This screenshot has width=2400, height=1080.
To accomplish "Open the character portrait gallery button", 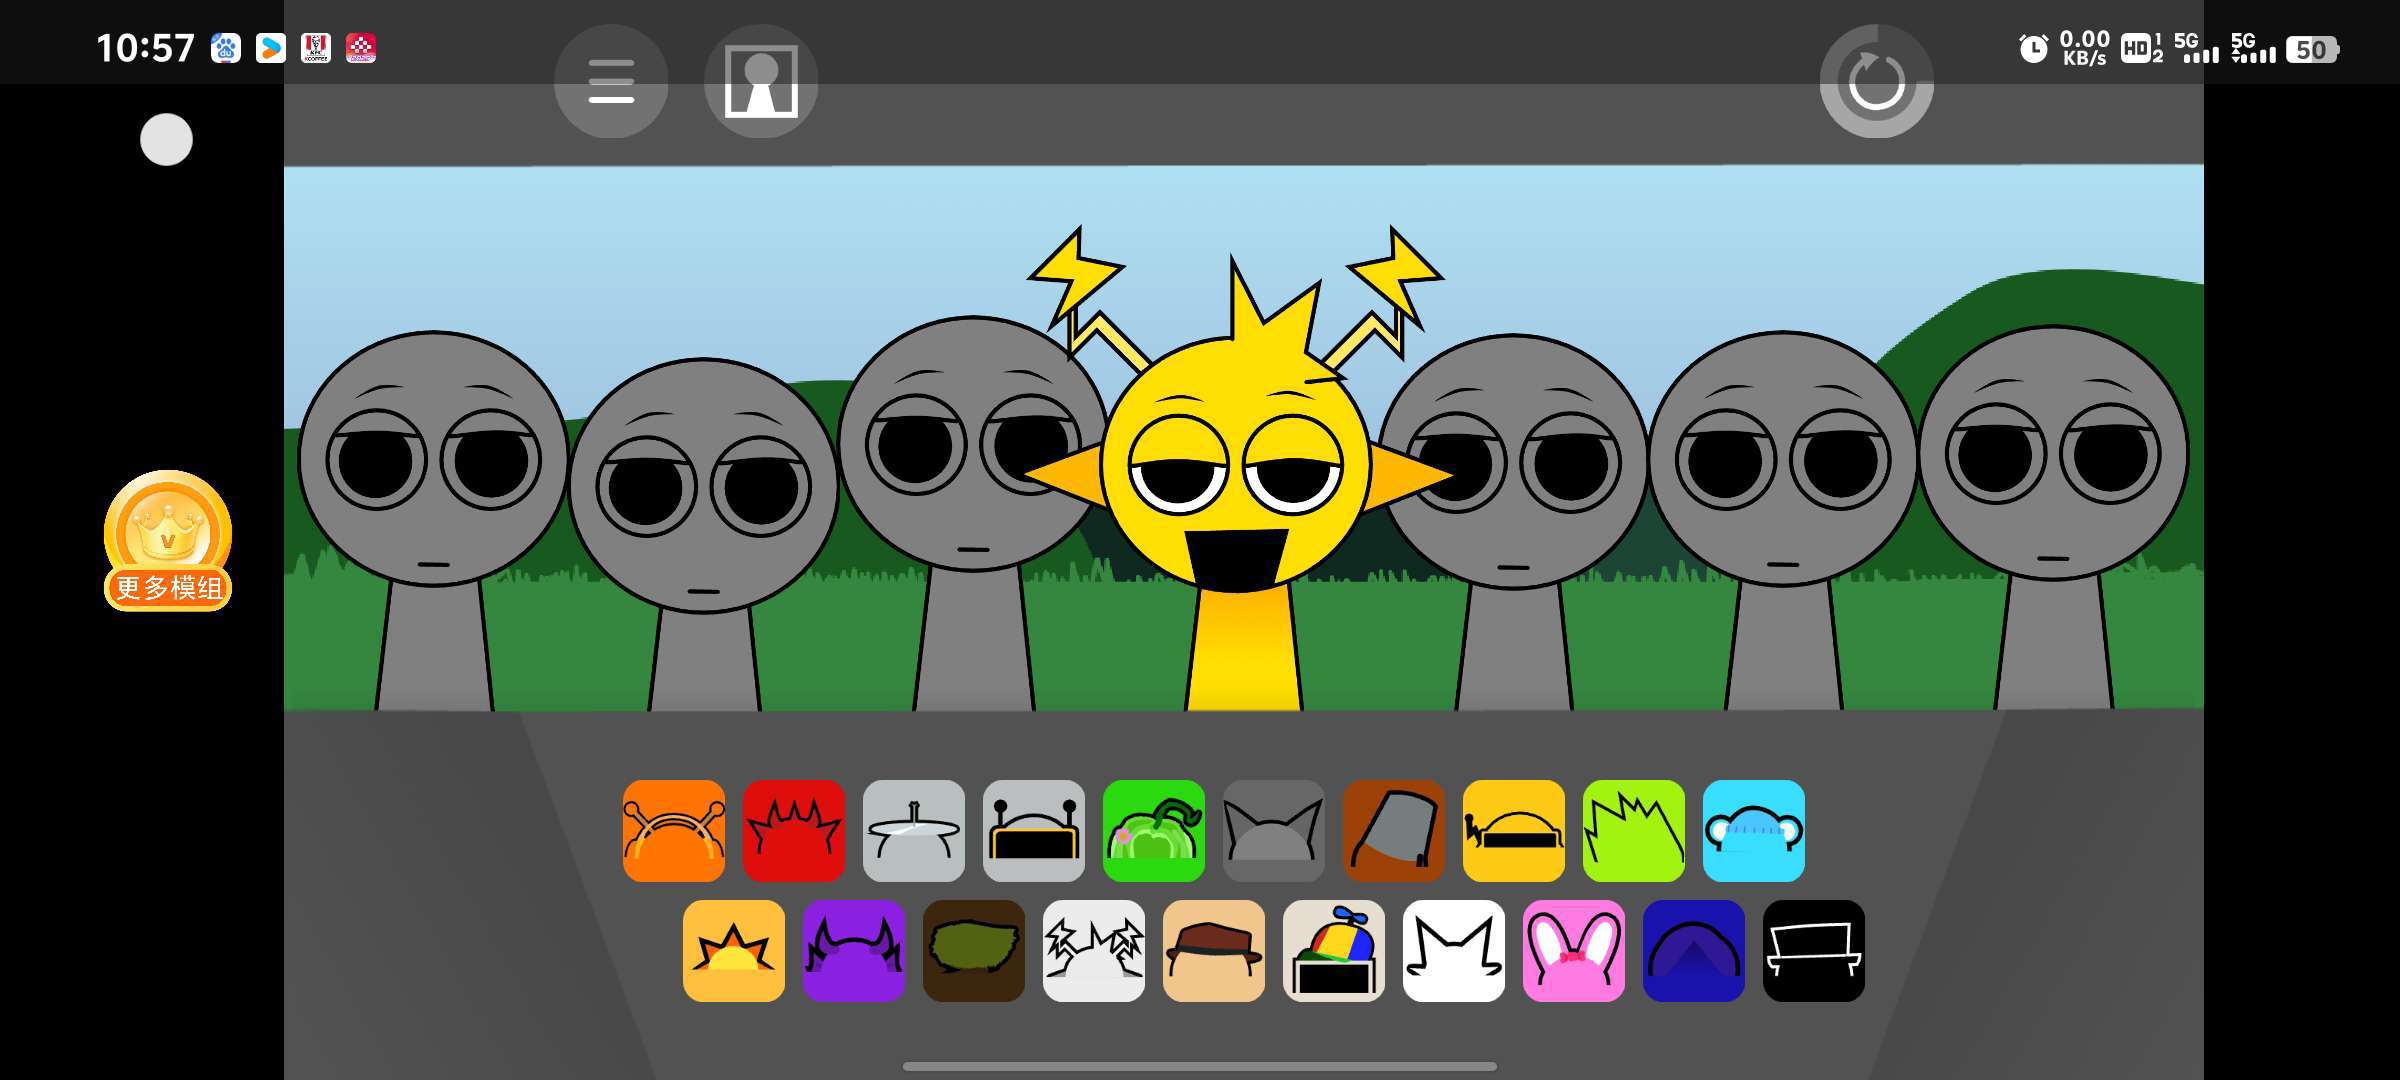I will 761,81.
